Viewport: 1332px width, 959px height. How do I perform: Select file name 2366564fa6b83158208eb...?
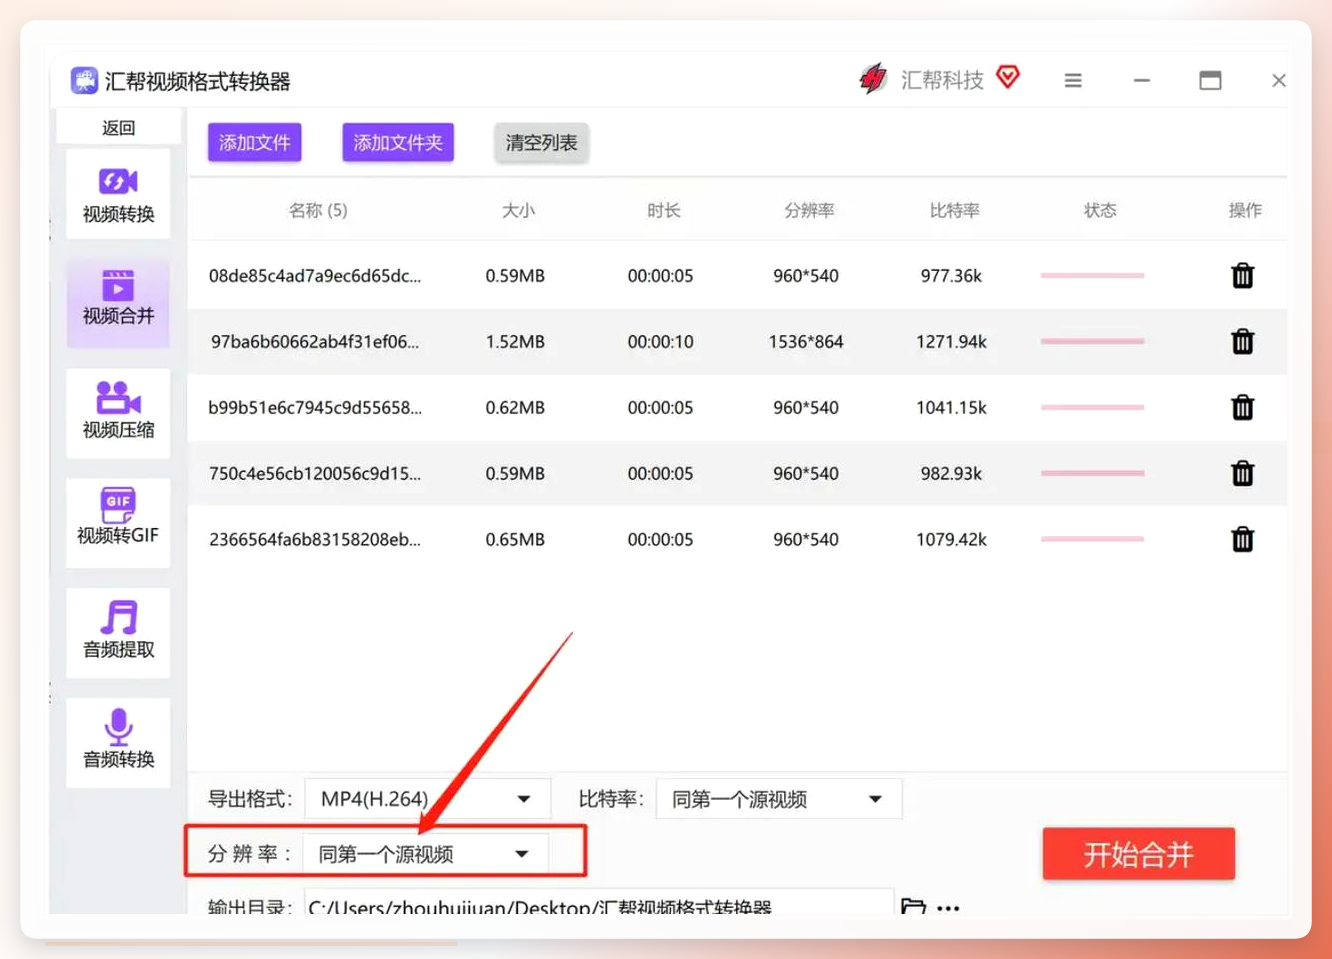point(315,540)
